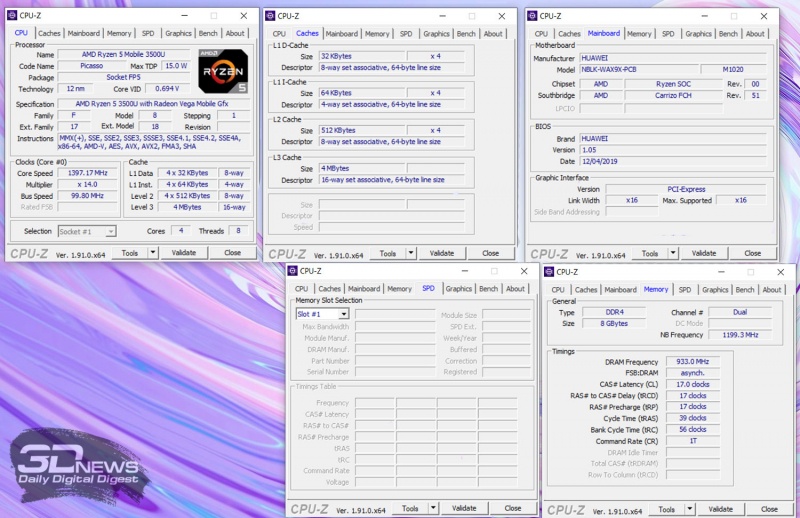Switch to Caches tab in the CPU window

(49, 33)
